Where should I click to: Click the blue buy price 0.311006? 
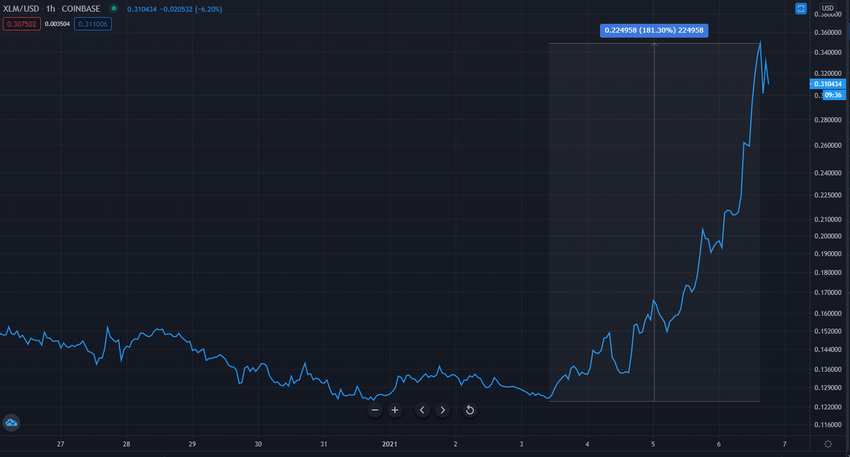(x=93, y=24)
